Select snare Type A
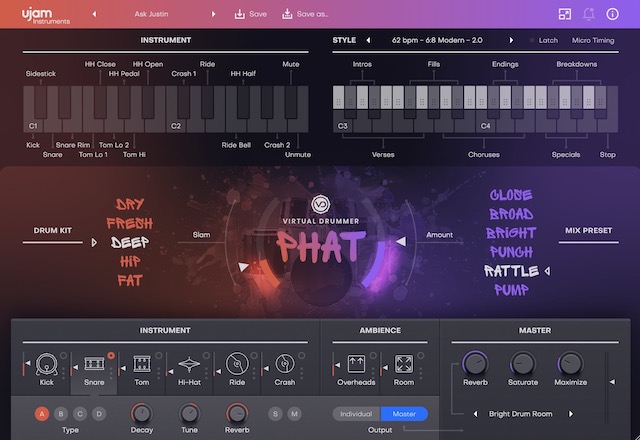The width and height of the screenshot is (640, 440). (x=42, y=413)
